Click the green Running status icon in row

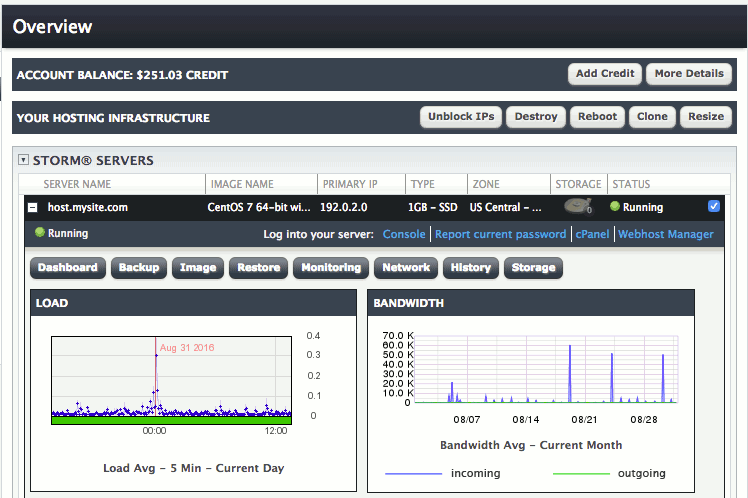click(615, 207)
